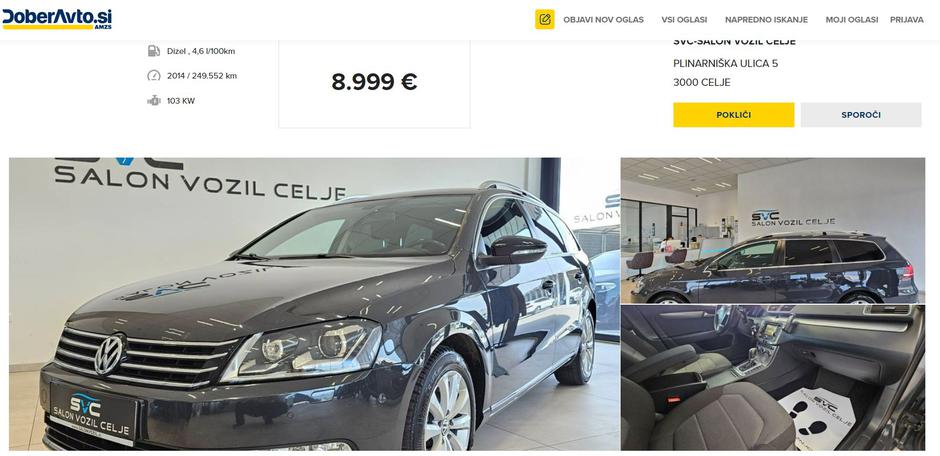Image resolution: width=940 pixels, height=456 pixels.
Task: Click the Plinarniška ulica 5 address
Action: (x=725, y=64)
